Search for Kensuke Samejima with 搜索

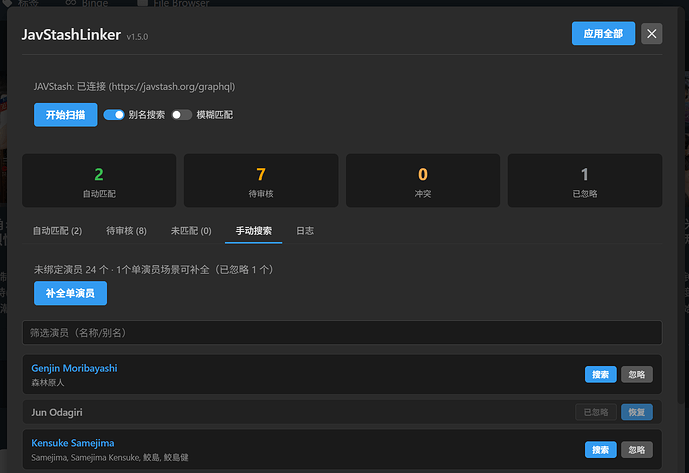point(600,450)
